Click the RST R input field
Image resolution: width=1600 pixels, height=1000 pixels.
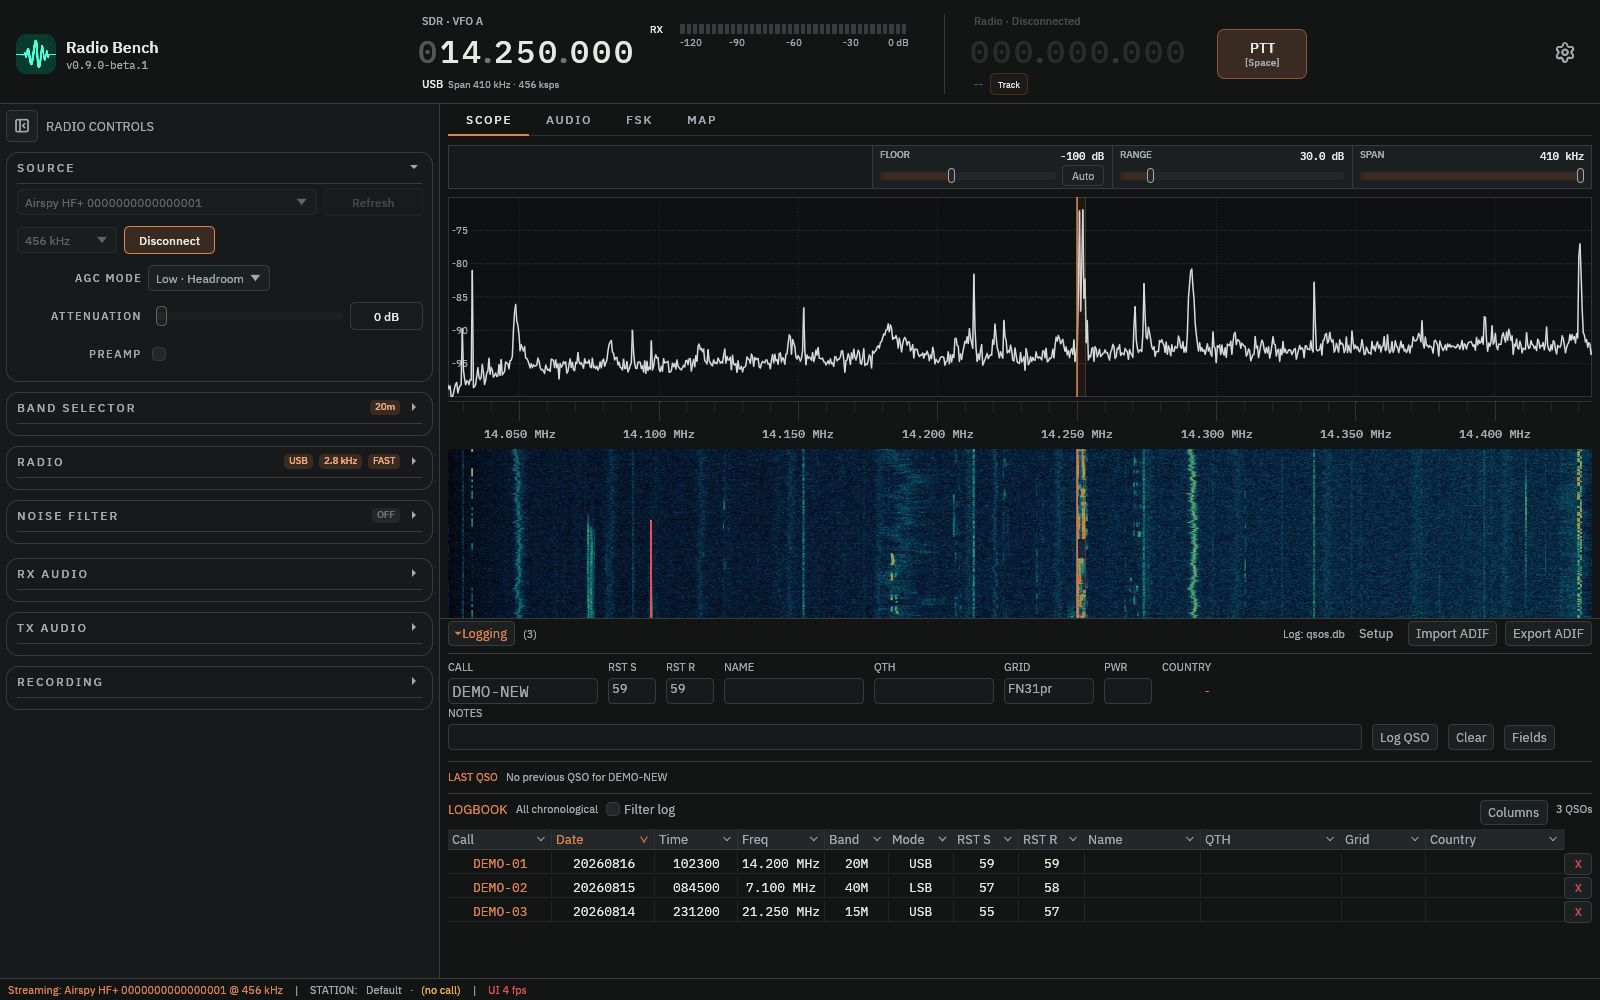coord(690,691)
